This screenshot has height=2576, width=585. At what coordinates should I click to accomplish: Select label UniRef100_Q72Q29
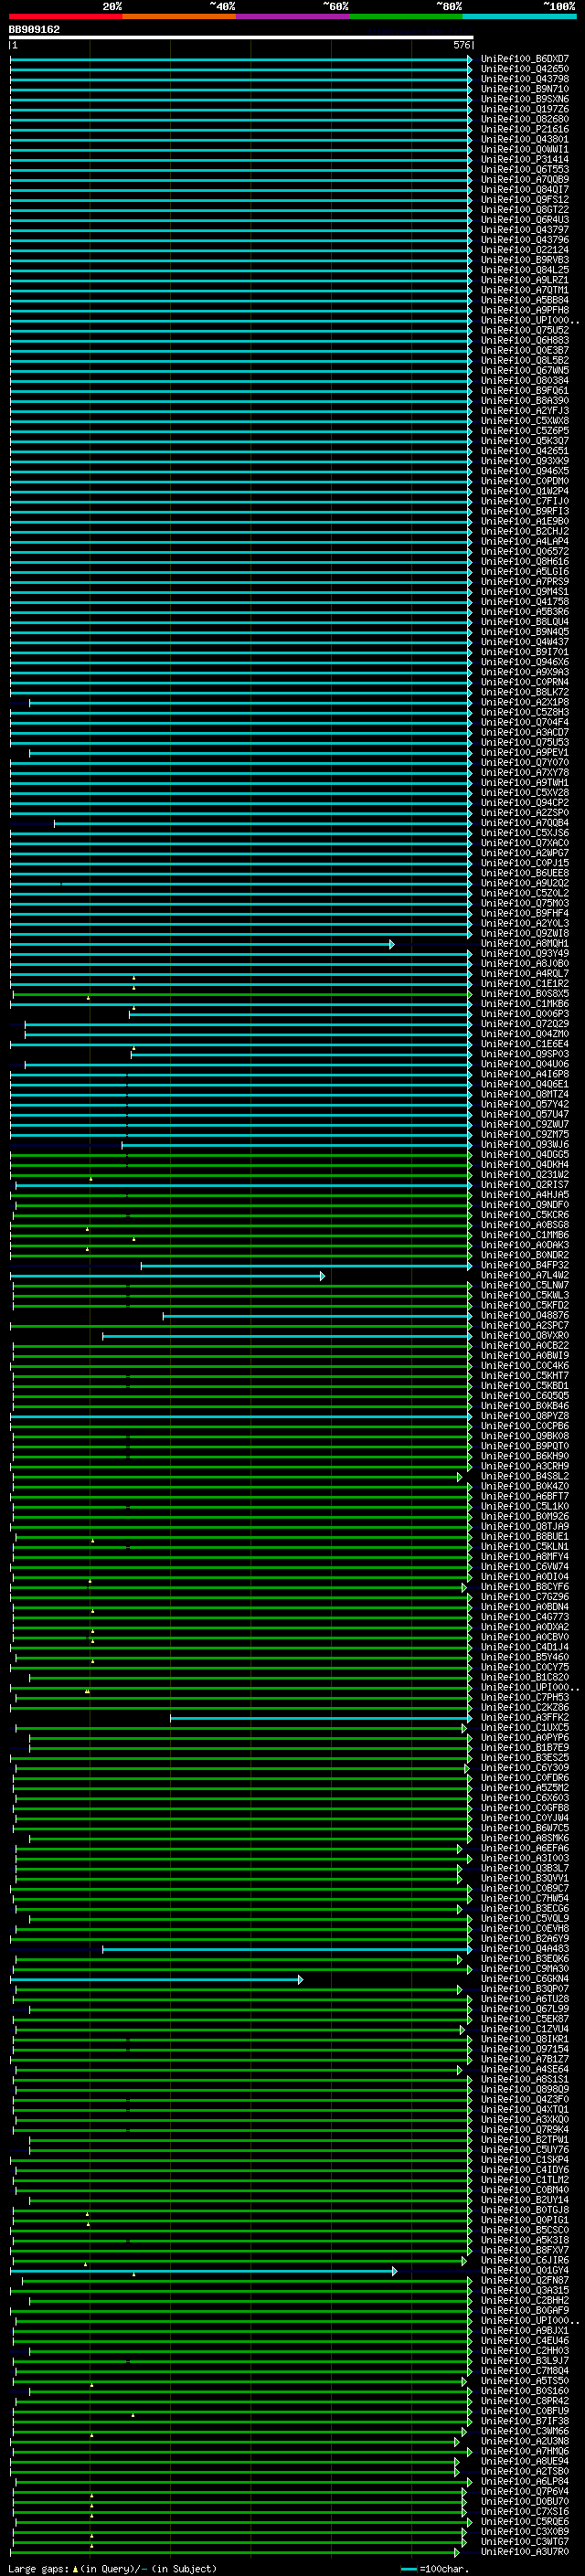525,1024
